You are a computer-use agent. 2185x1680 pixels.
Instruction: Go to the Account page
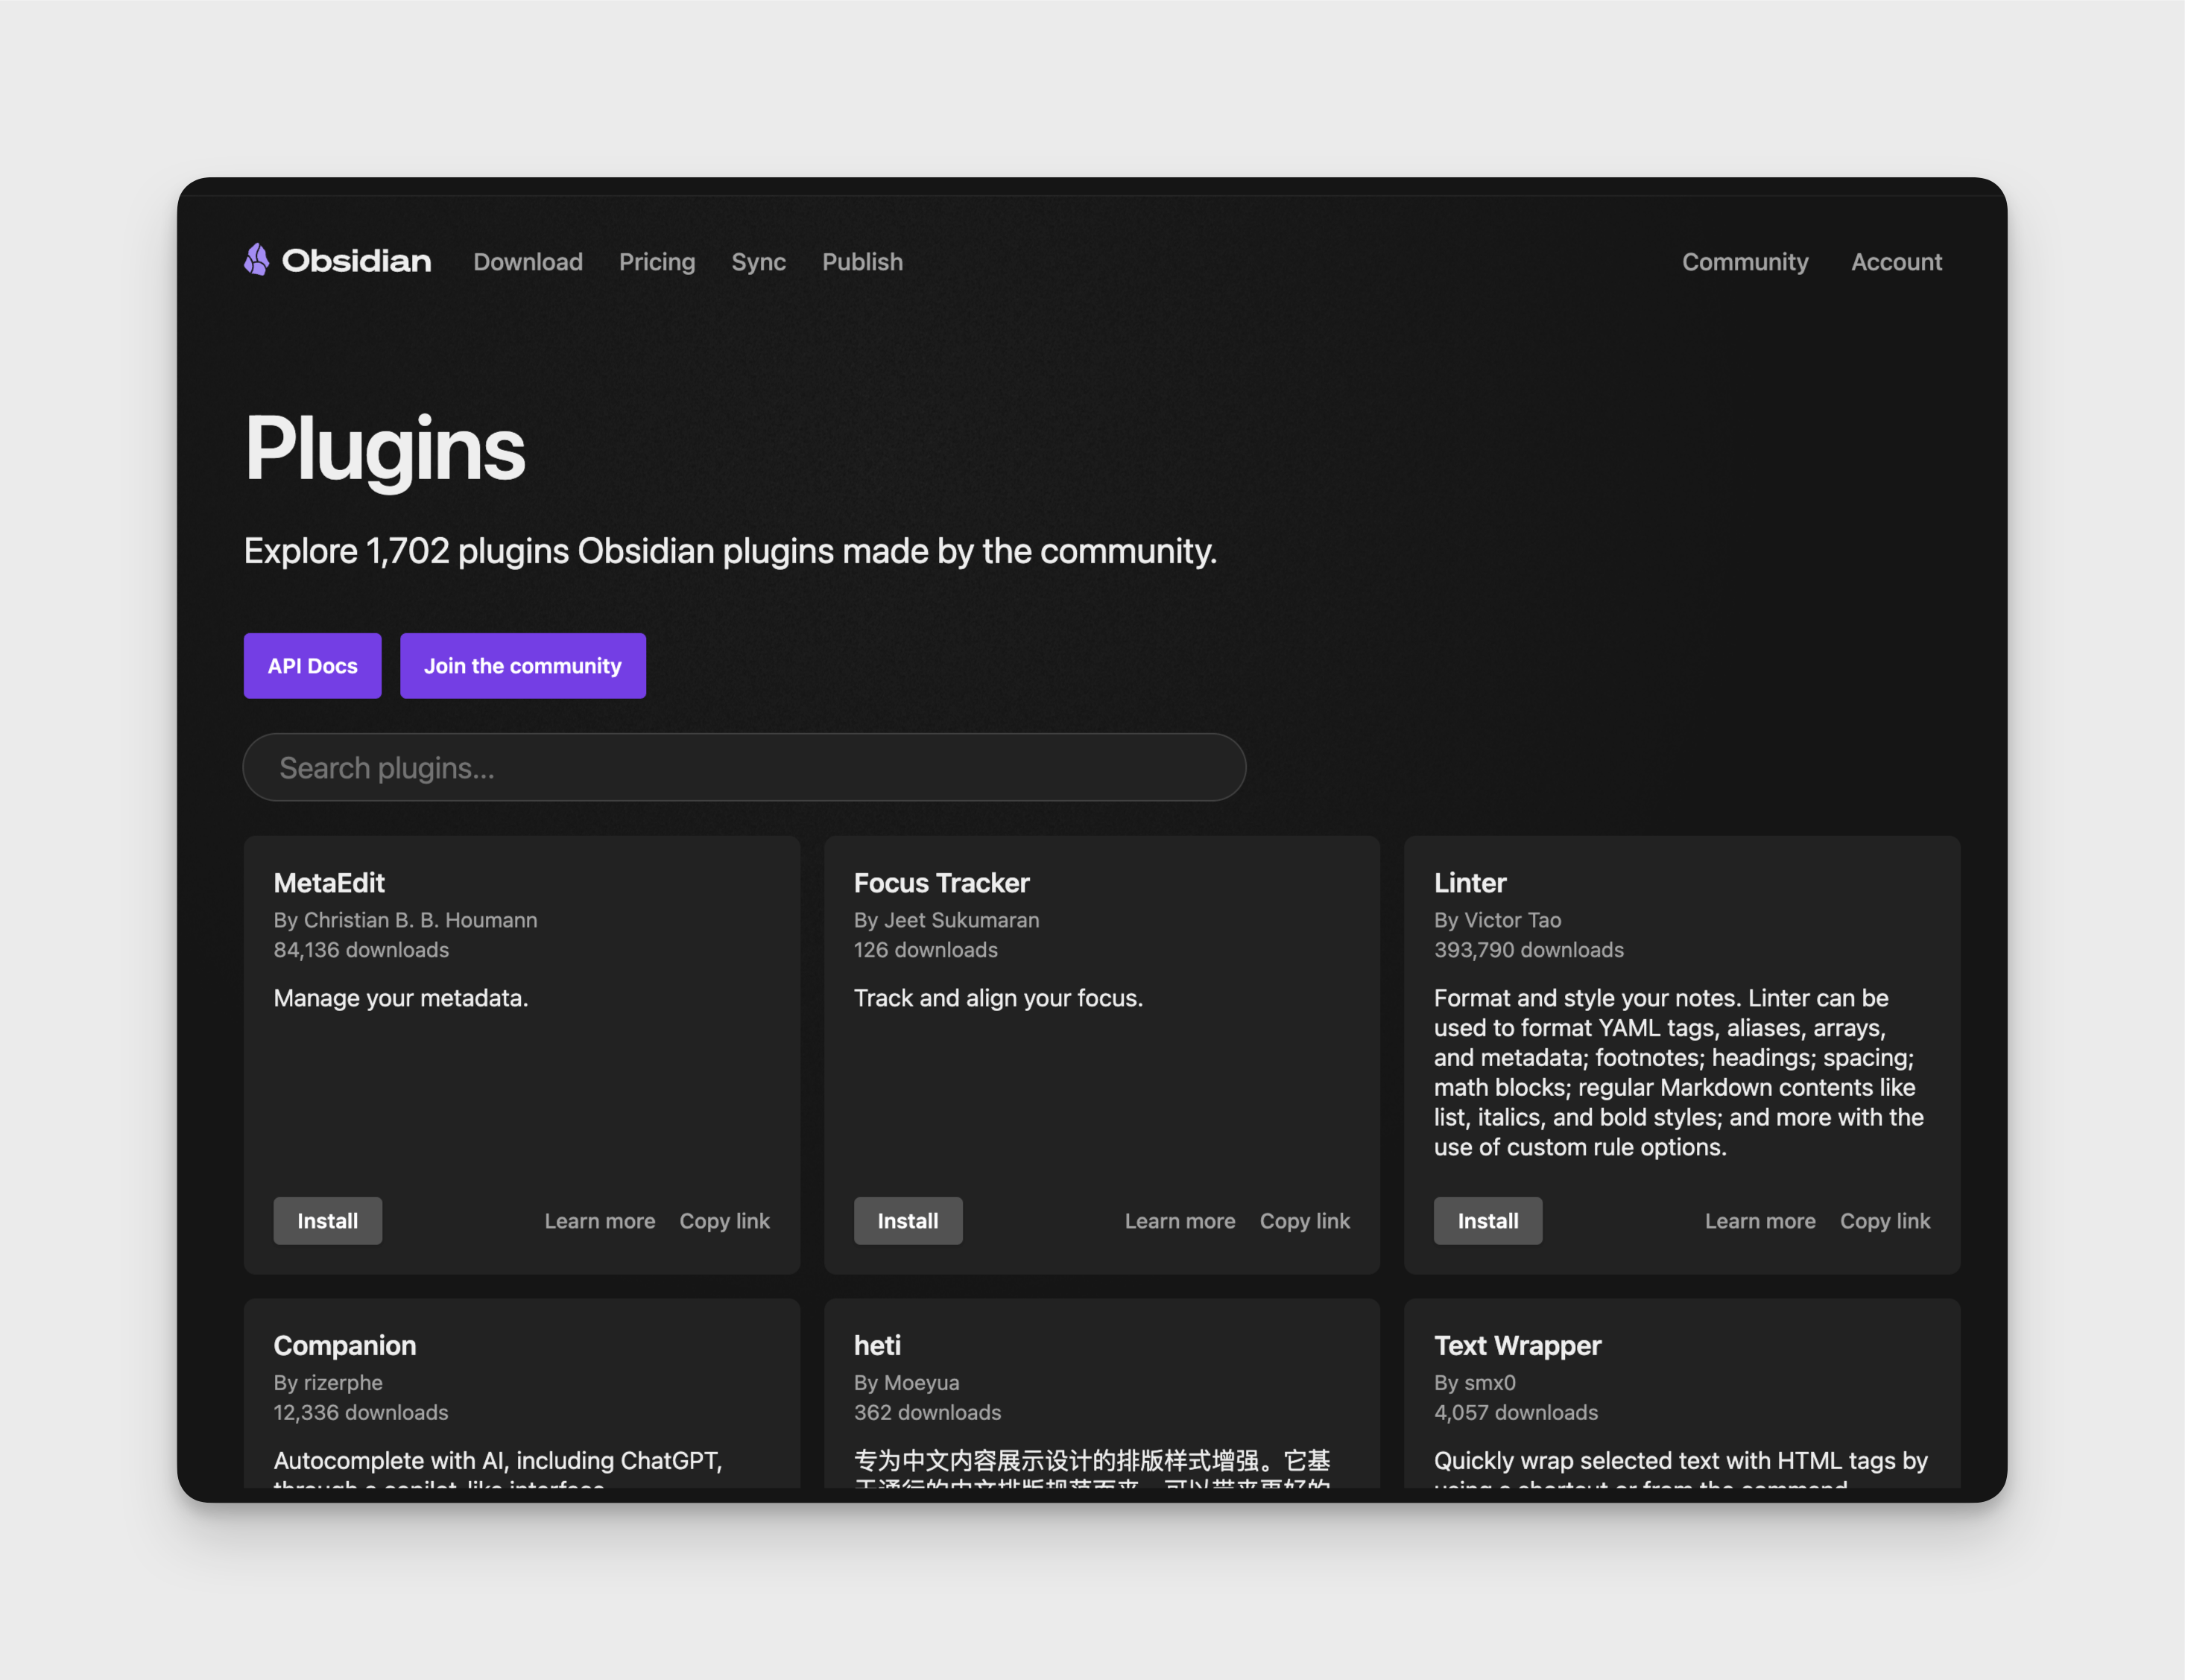pyautogui.click(x=1895, y=262)
